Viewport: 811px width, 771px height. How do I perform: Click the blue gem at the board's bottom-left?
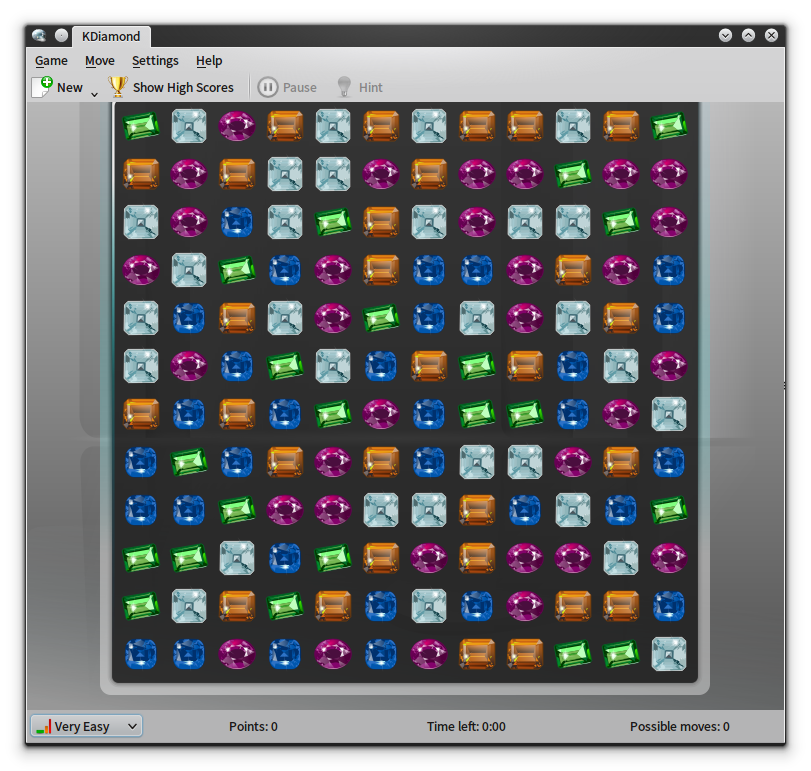pyautogui.click(x=141, y=654)
